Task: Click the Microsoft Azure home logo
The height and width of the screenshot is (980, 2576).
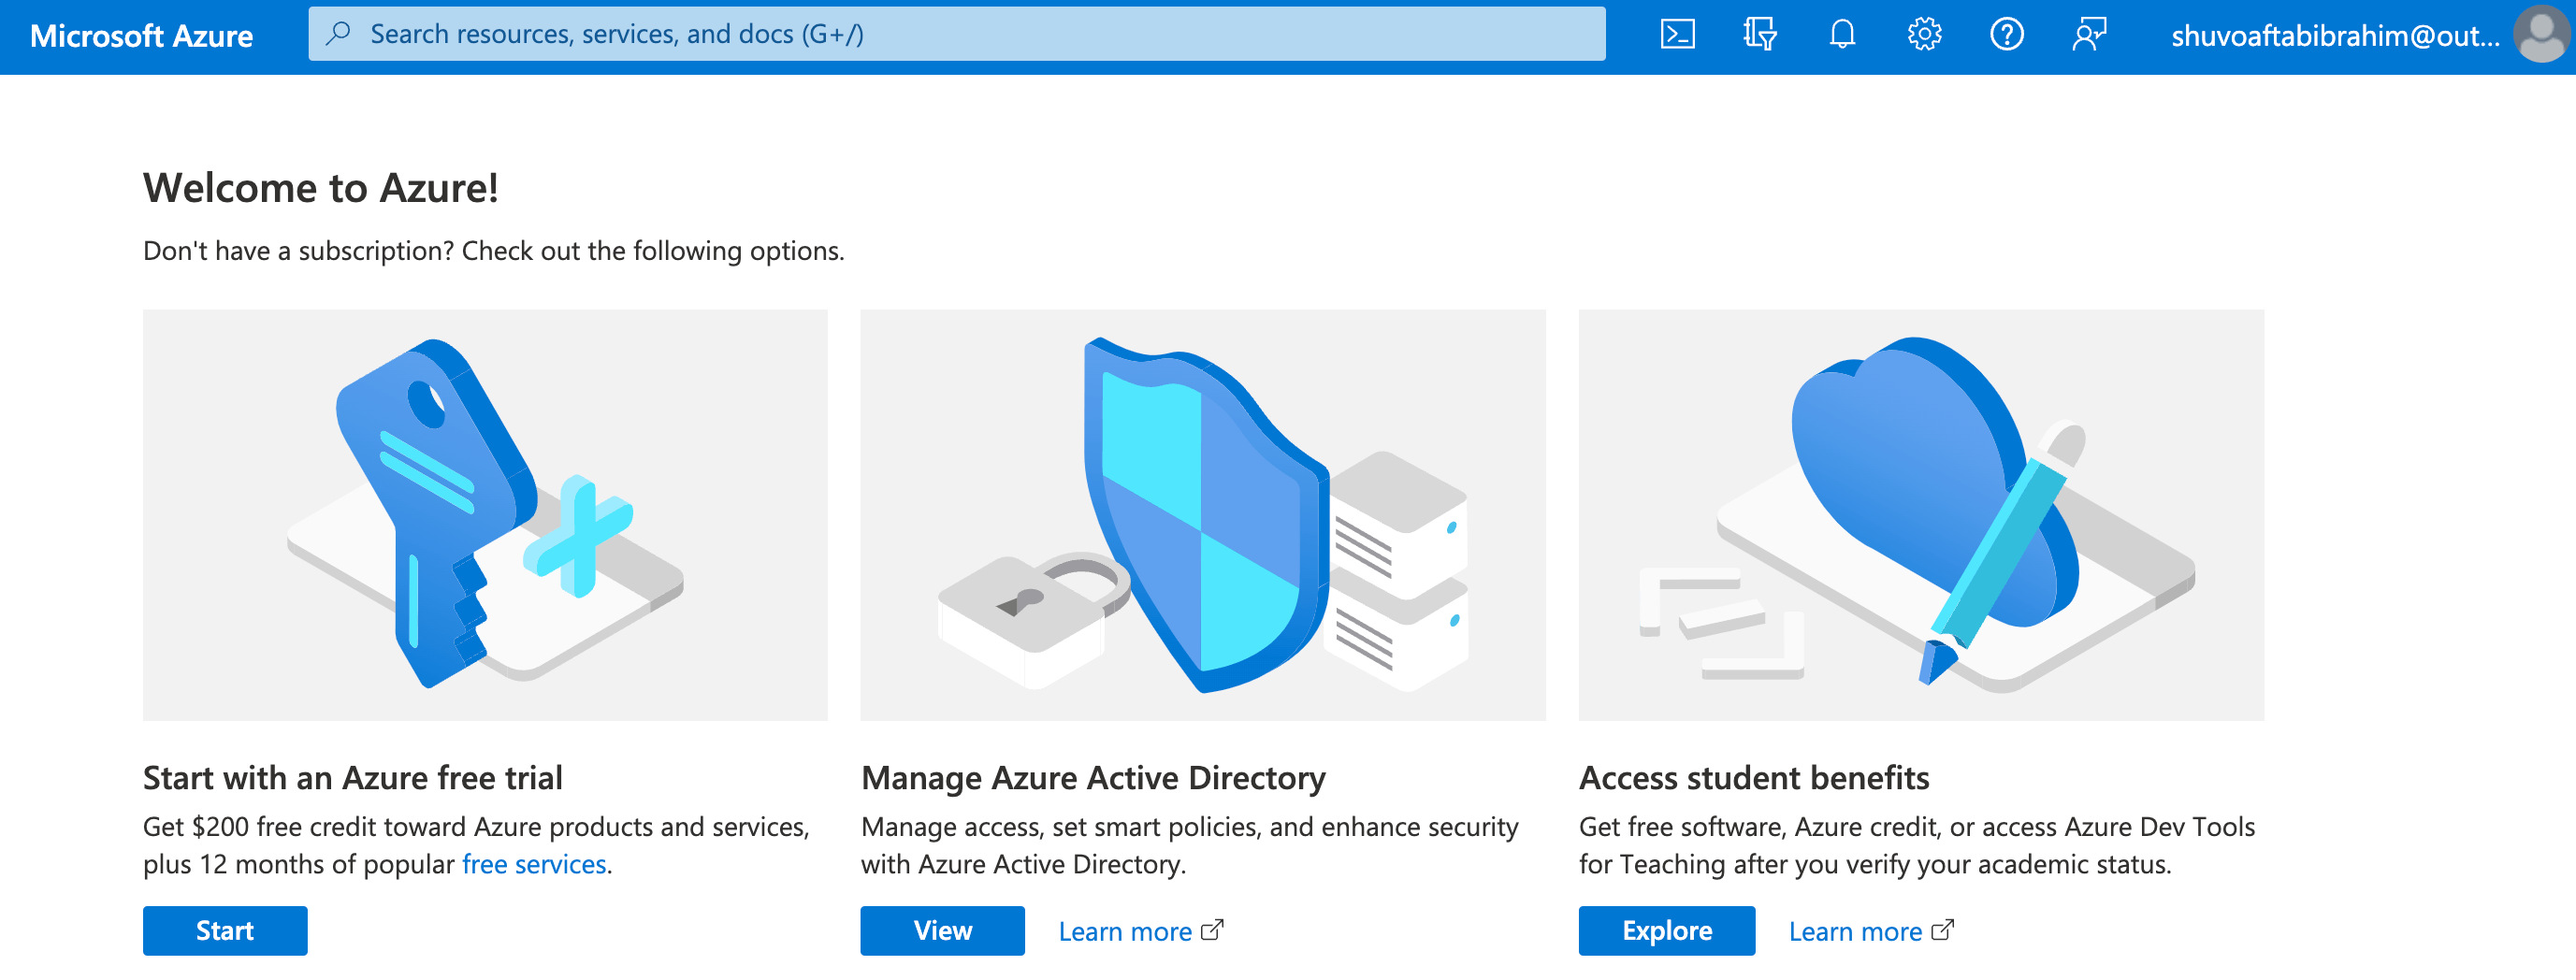Action: click(142, 36)
